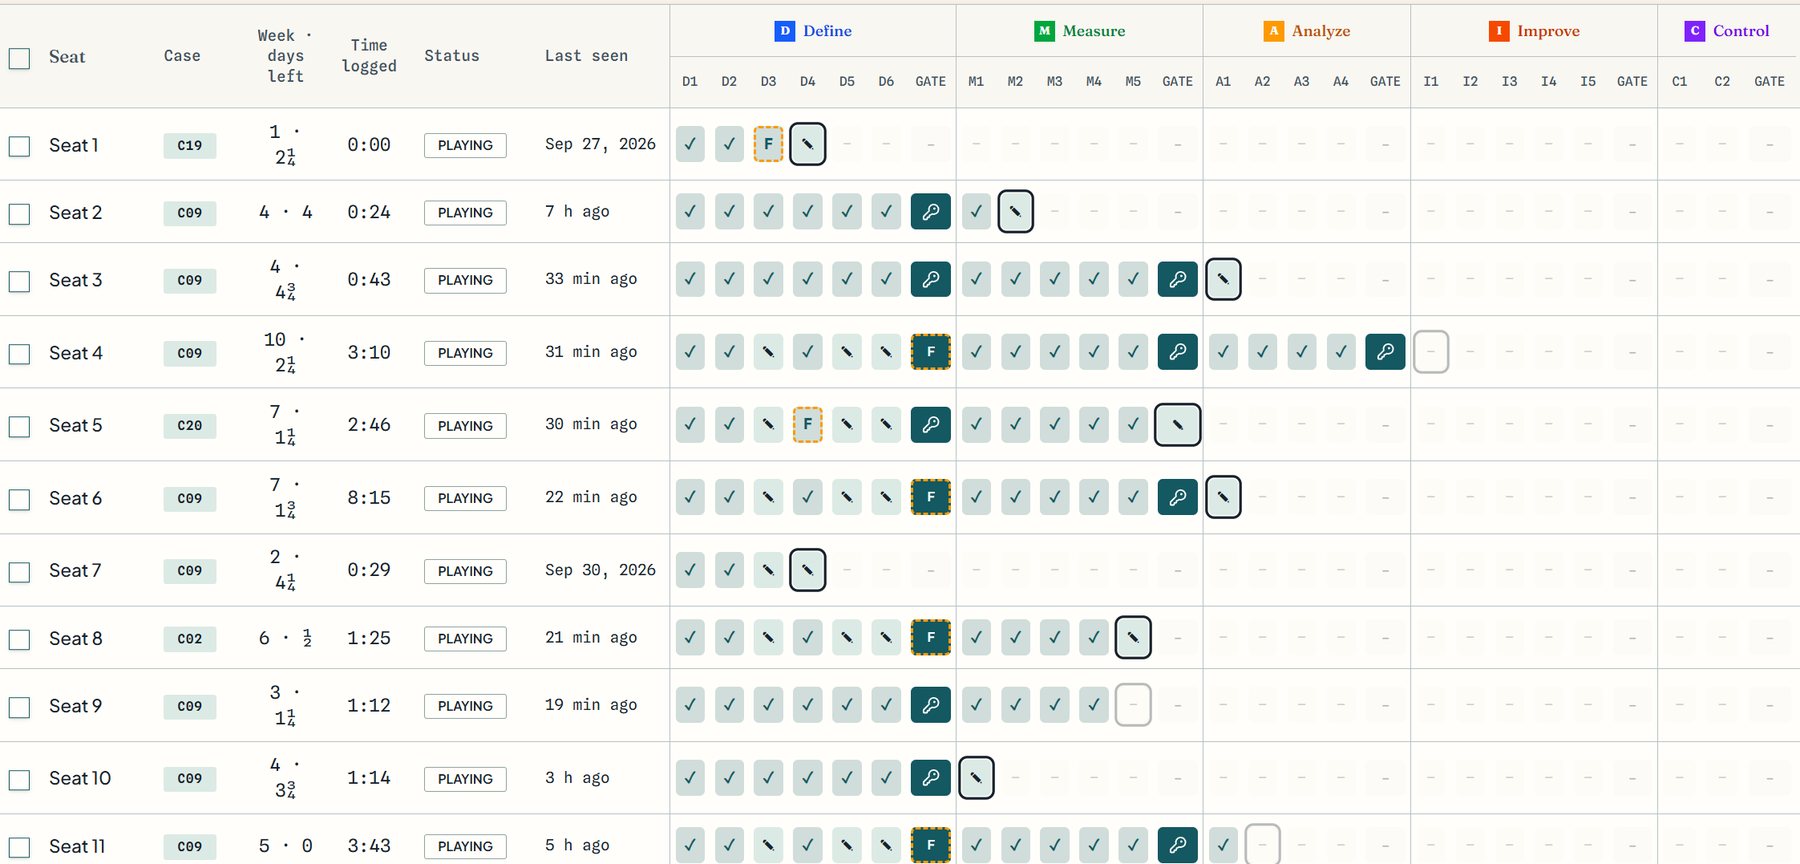Click Seat 5's D4 'F' flagged cell
1800x864 pixels.
click(x=807, y=424)
